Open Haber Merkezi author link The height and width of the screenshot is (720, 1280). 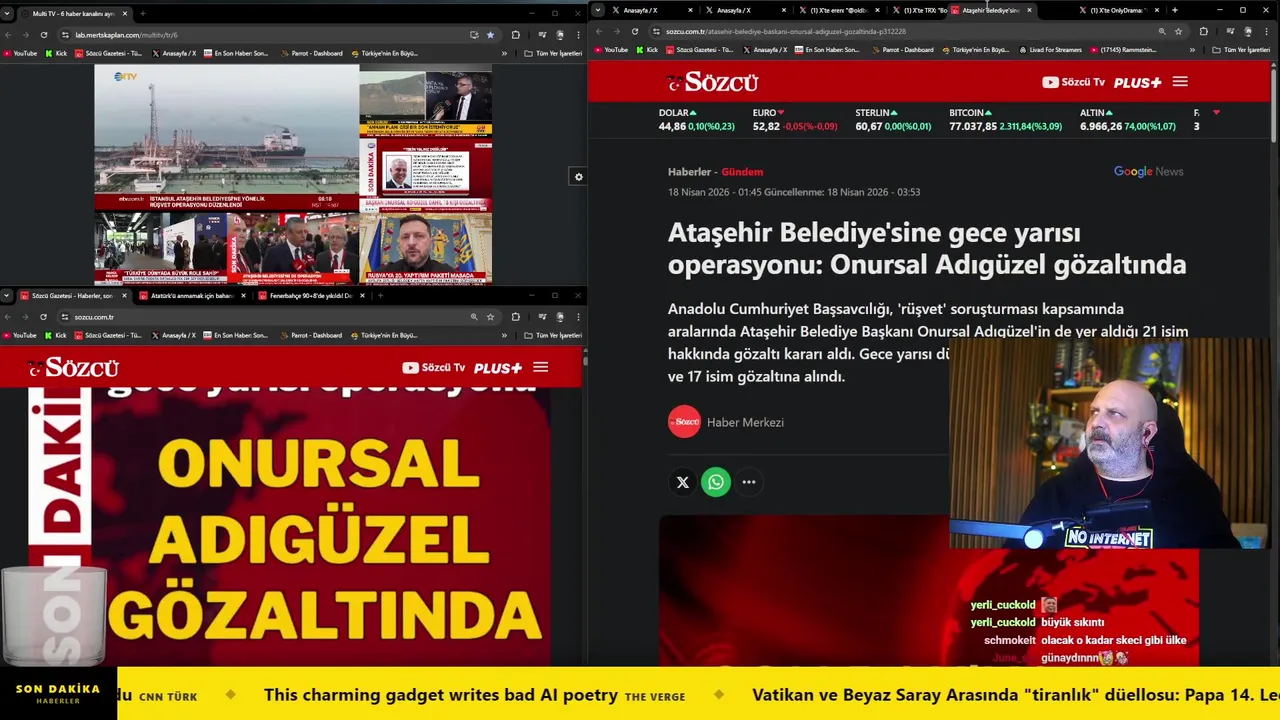(x=745, y=422)
